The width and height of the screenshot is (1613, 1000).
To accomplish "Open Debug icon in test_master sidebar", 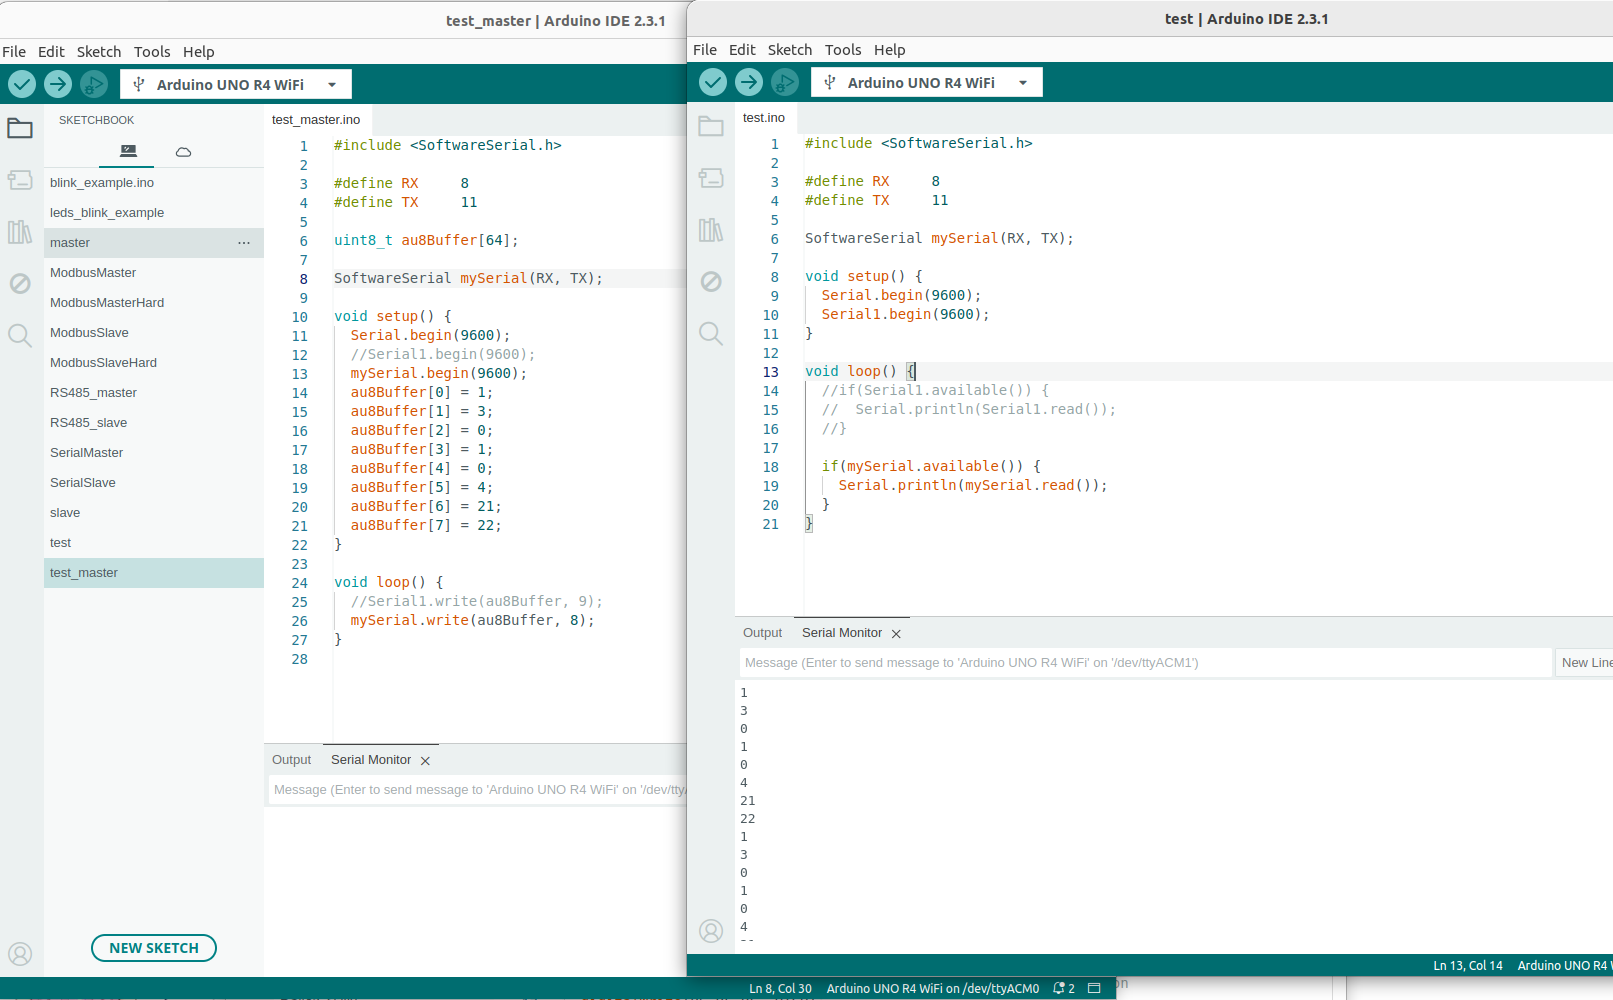I will pyautogui.click(x=20, y=283).
